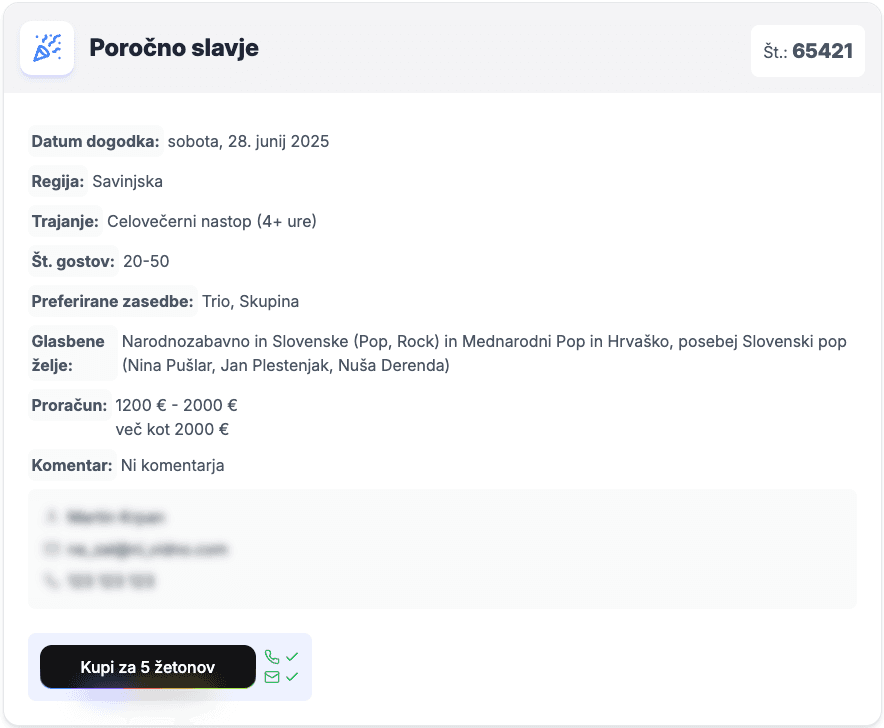Click the blurred envelope icon in contact box

pyautogui.click(x=50, y=549)
